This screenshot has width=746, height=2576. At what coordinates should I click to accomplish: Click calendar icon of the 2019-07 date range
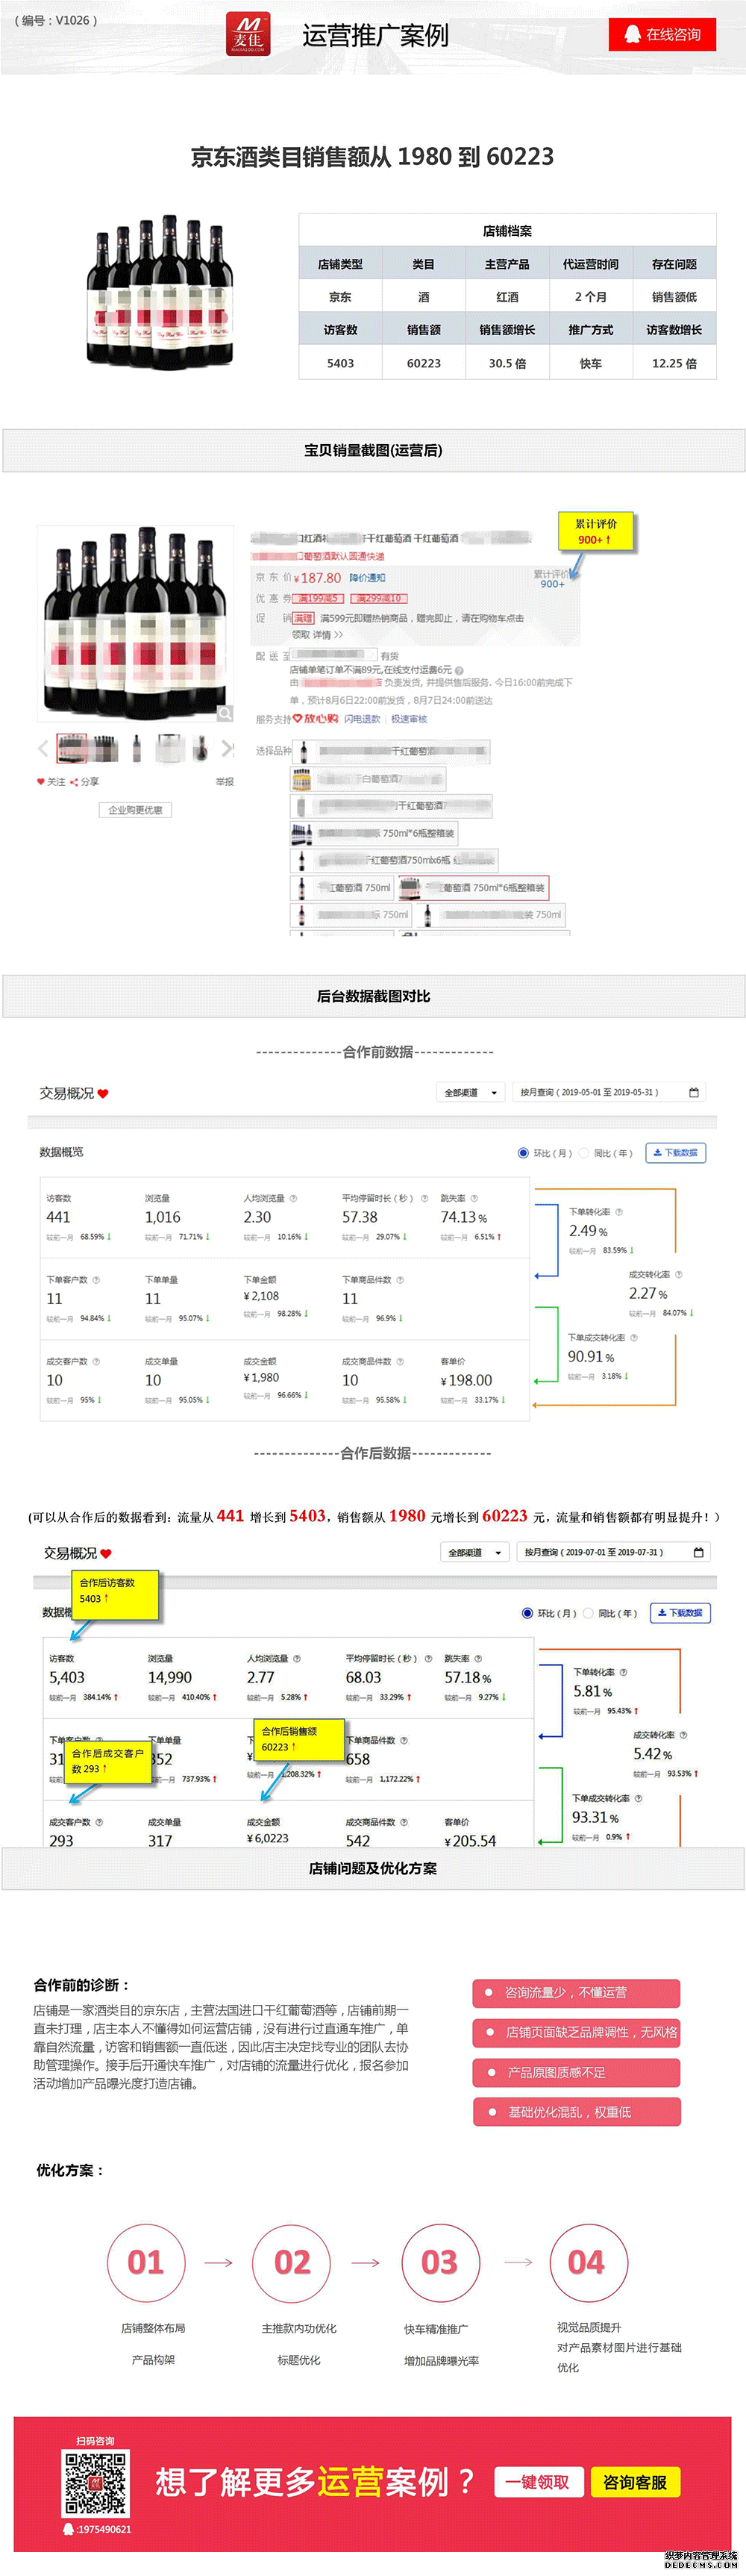tap(699, 1553)
